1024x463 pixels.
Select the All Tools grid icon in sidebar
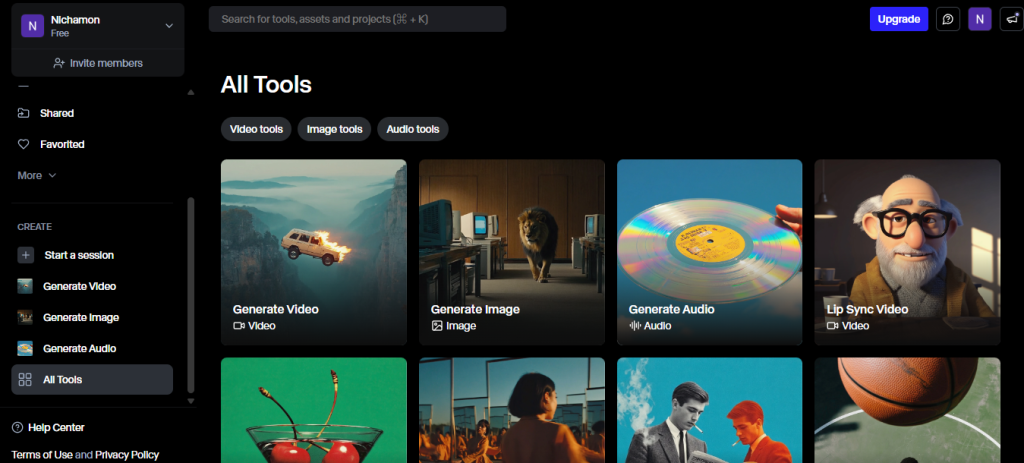25,380
